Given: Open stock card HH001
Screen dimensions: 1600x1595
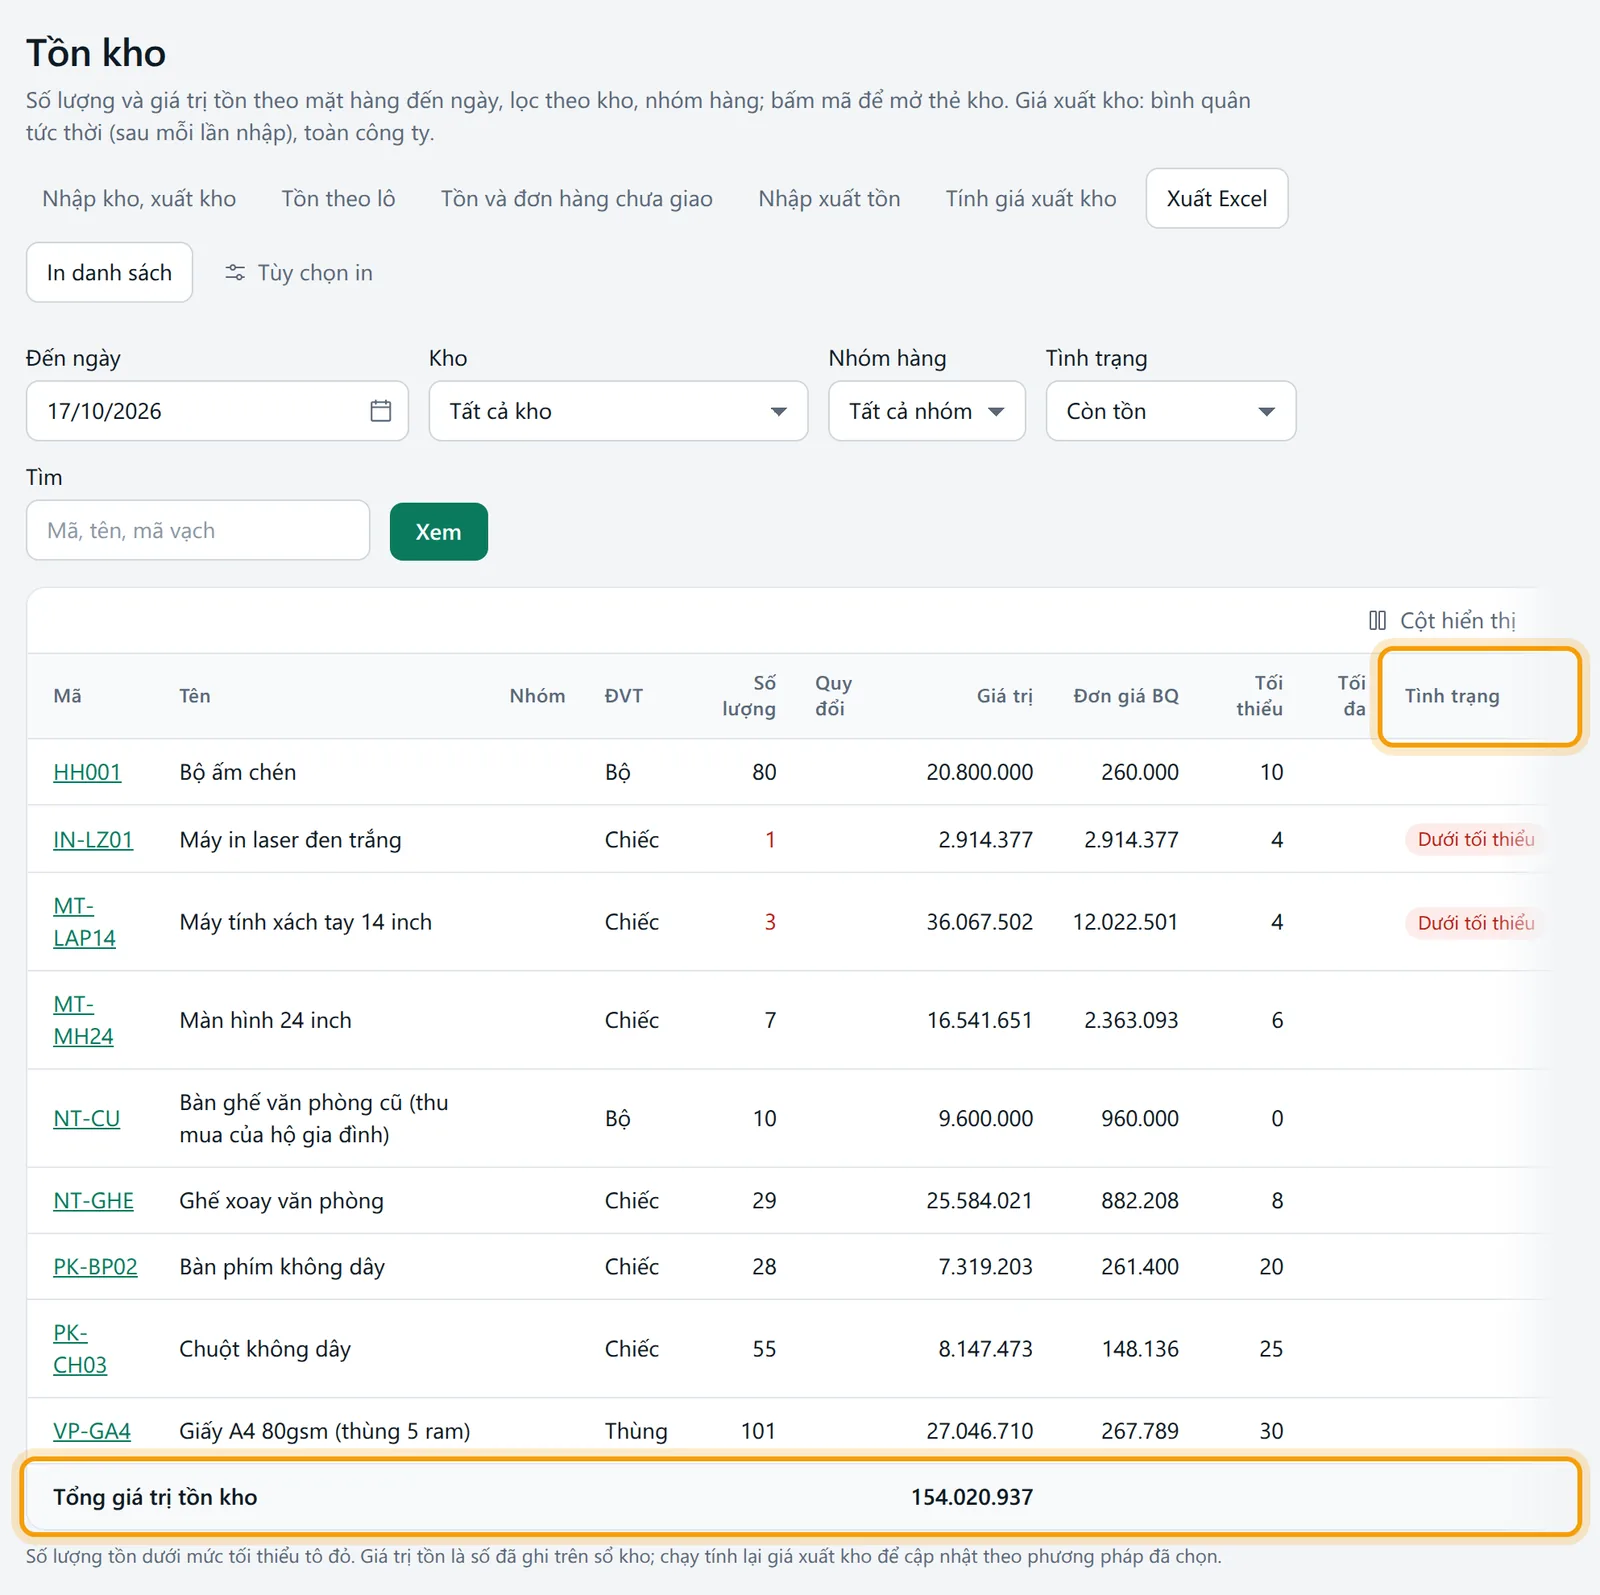Looking at the screenshot, I should tap(87, 772).
